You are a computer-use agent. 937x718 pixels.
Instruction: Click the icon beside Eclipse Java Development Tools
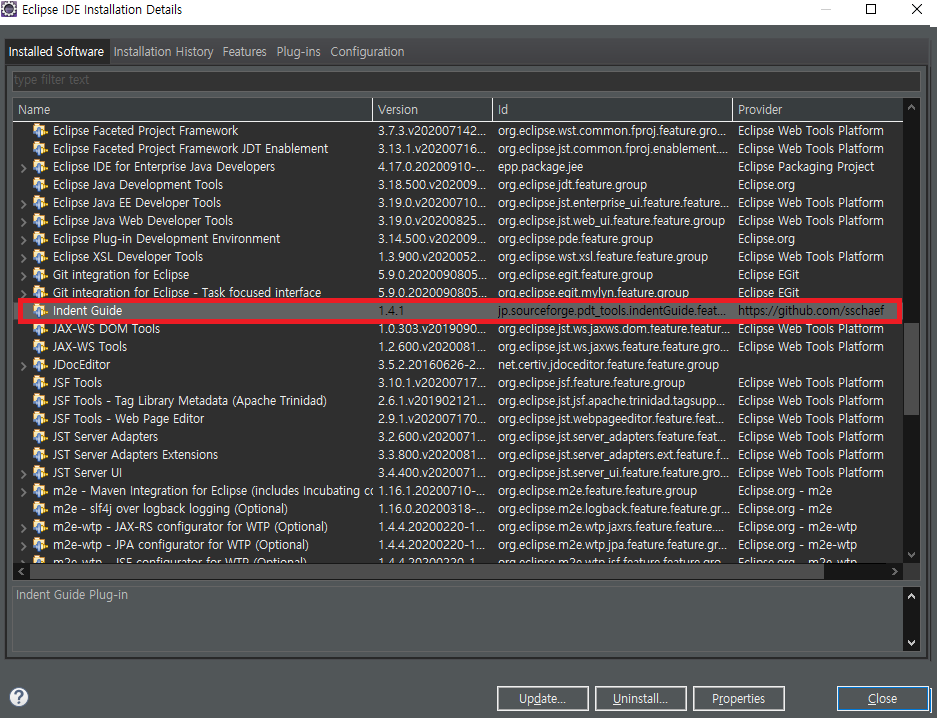(x=40, y=185)
